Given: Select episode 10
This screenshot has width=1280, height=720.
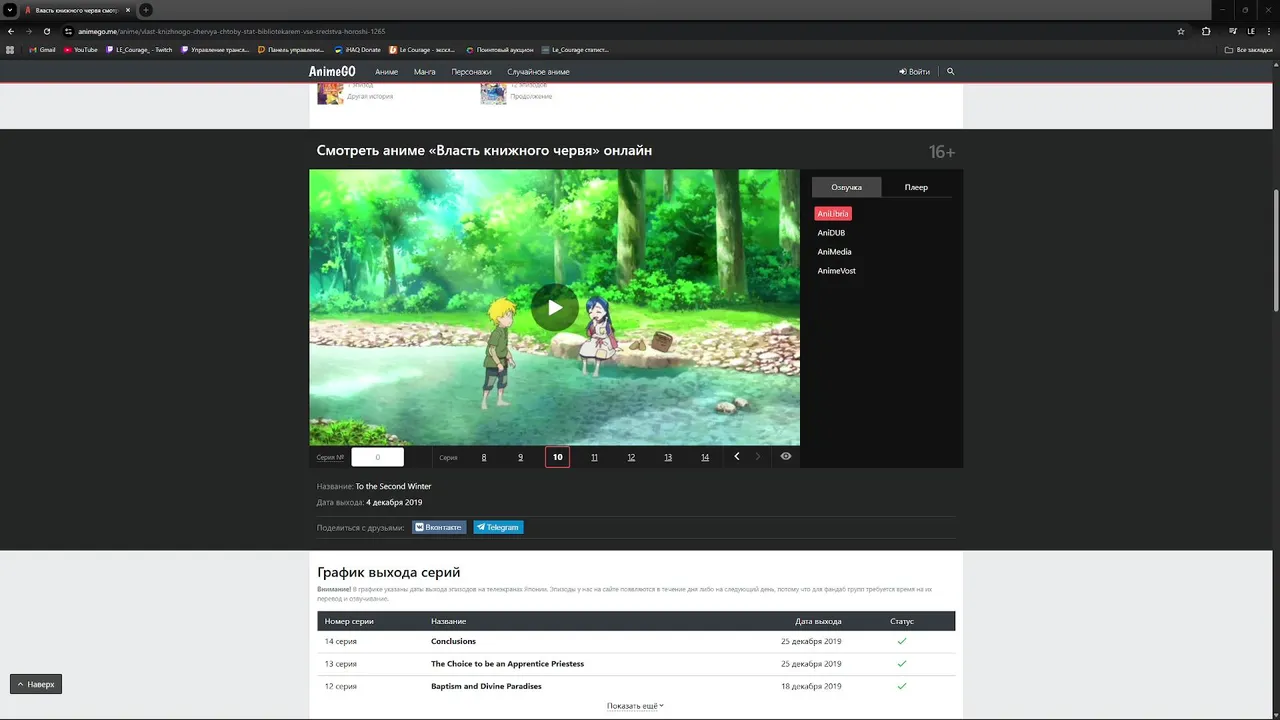Looking at the screenshot, I should pyautogui.click(x=557, y=457).
